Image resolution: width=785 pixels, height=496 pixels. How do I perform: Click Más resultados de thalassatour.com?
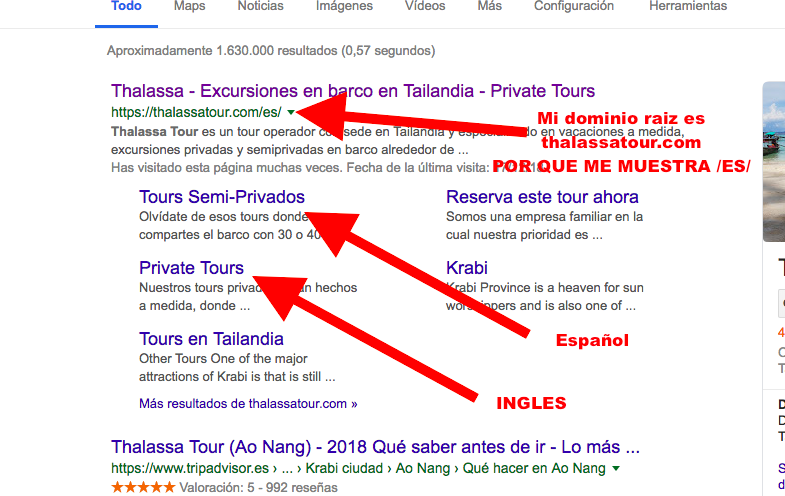tap(248, 403)
